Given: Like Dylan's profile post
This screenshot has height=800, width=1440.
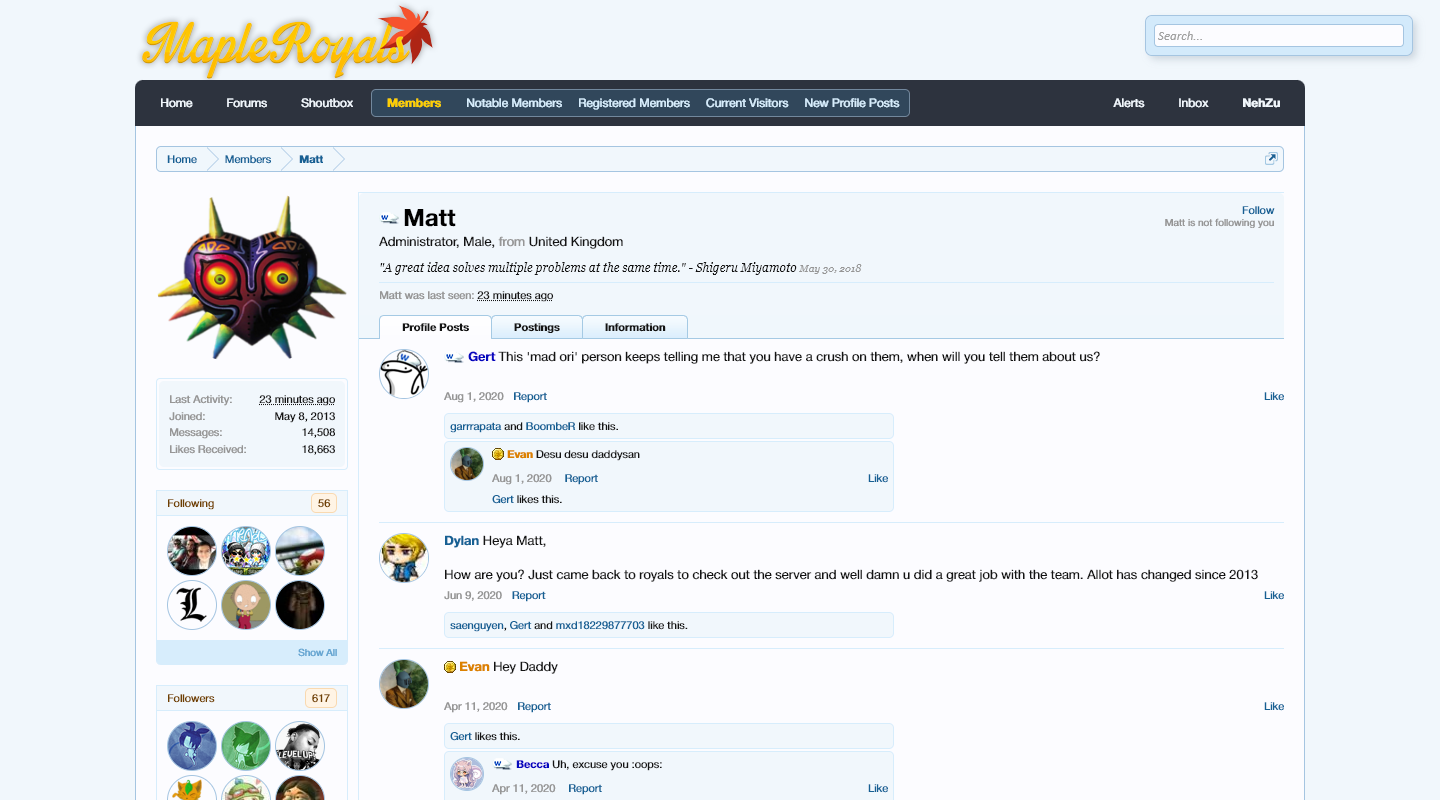Looking at the screenshot, I should pyautogui.click(x=1273, y=595).
